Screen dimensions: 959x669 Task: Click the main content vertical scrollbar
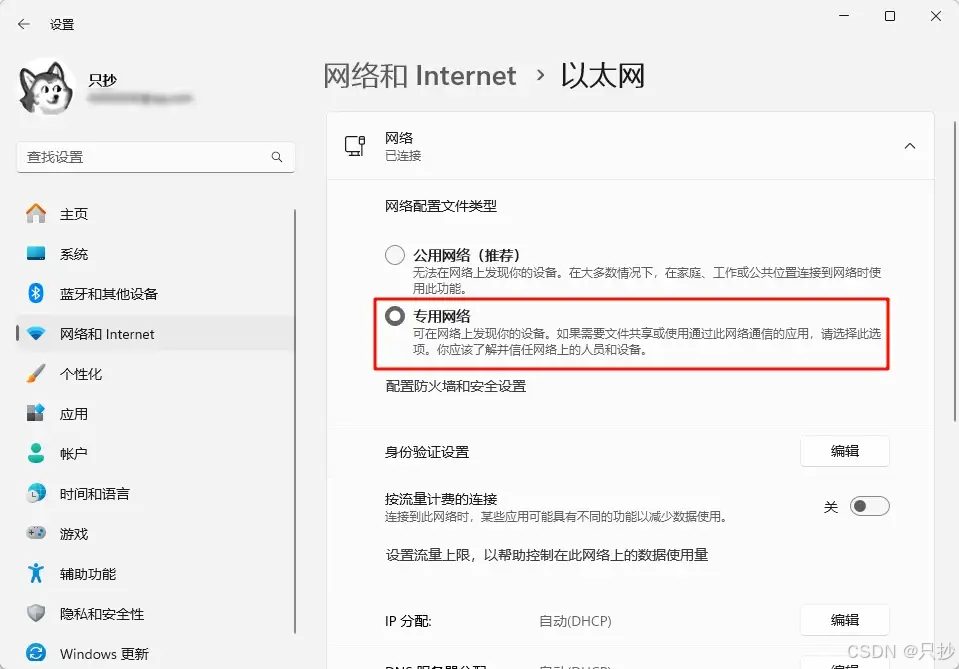[x=955, y=272]
